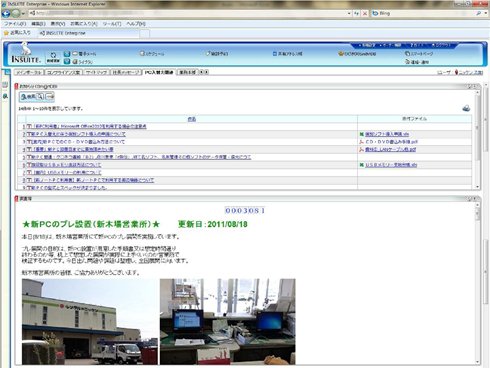This screenshot has width=490, height=368.
Task: Open the recent pages dropdown next to Forward
Action: point(23,14)
